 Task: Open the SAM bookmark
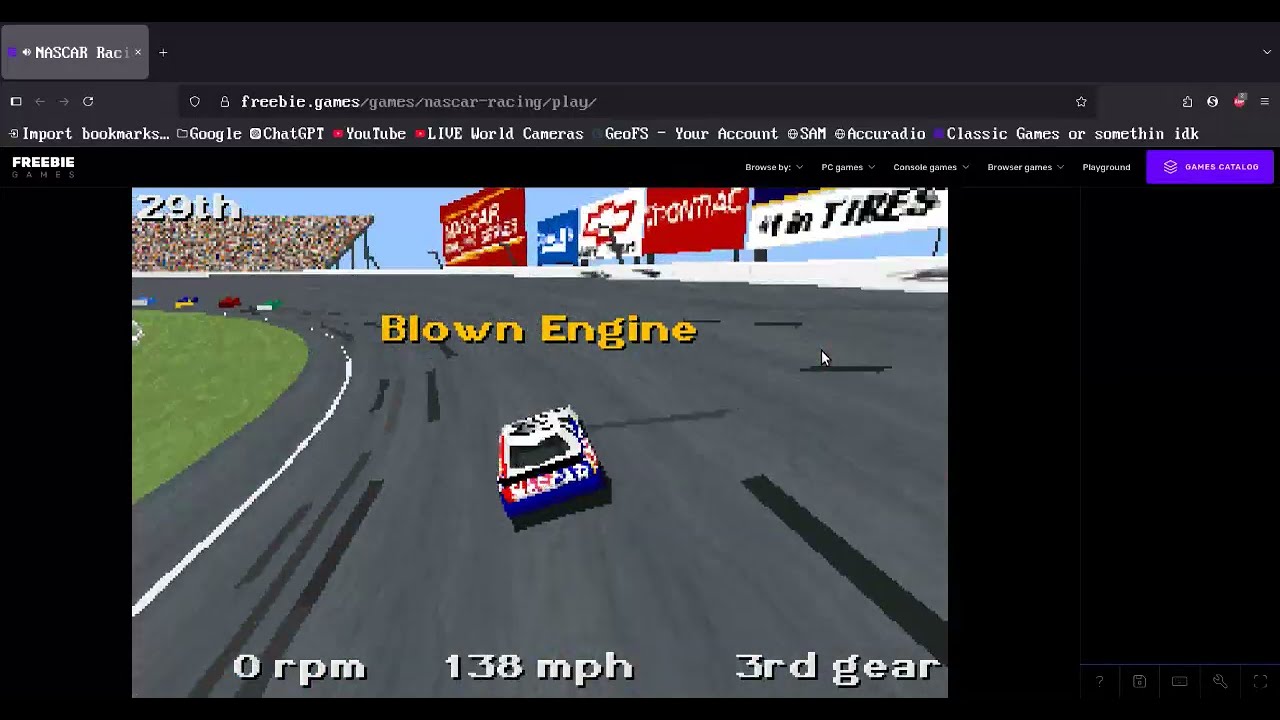click(807, 134)
